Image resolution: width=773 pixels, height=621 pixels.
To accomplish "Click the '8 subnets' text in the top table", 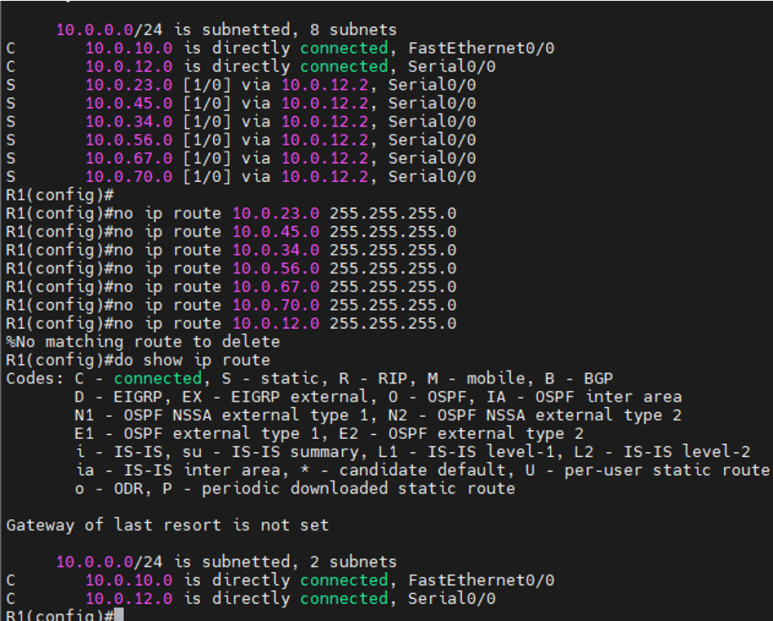I will (355, 30).
